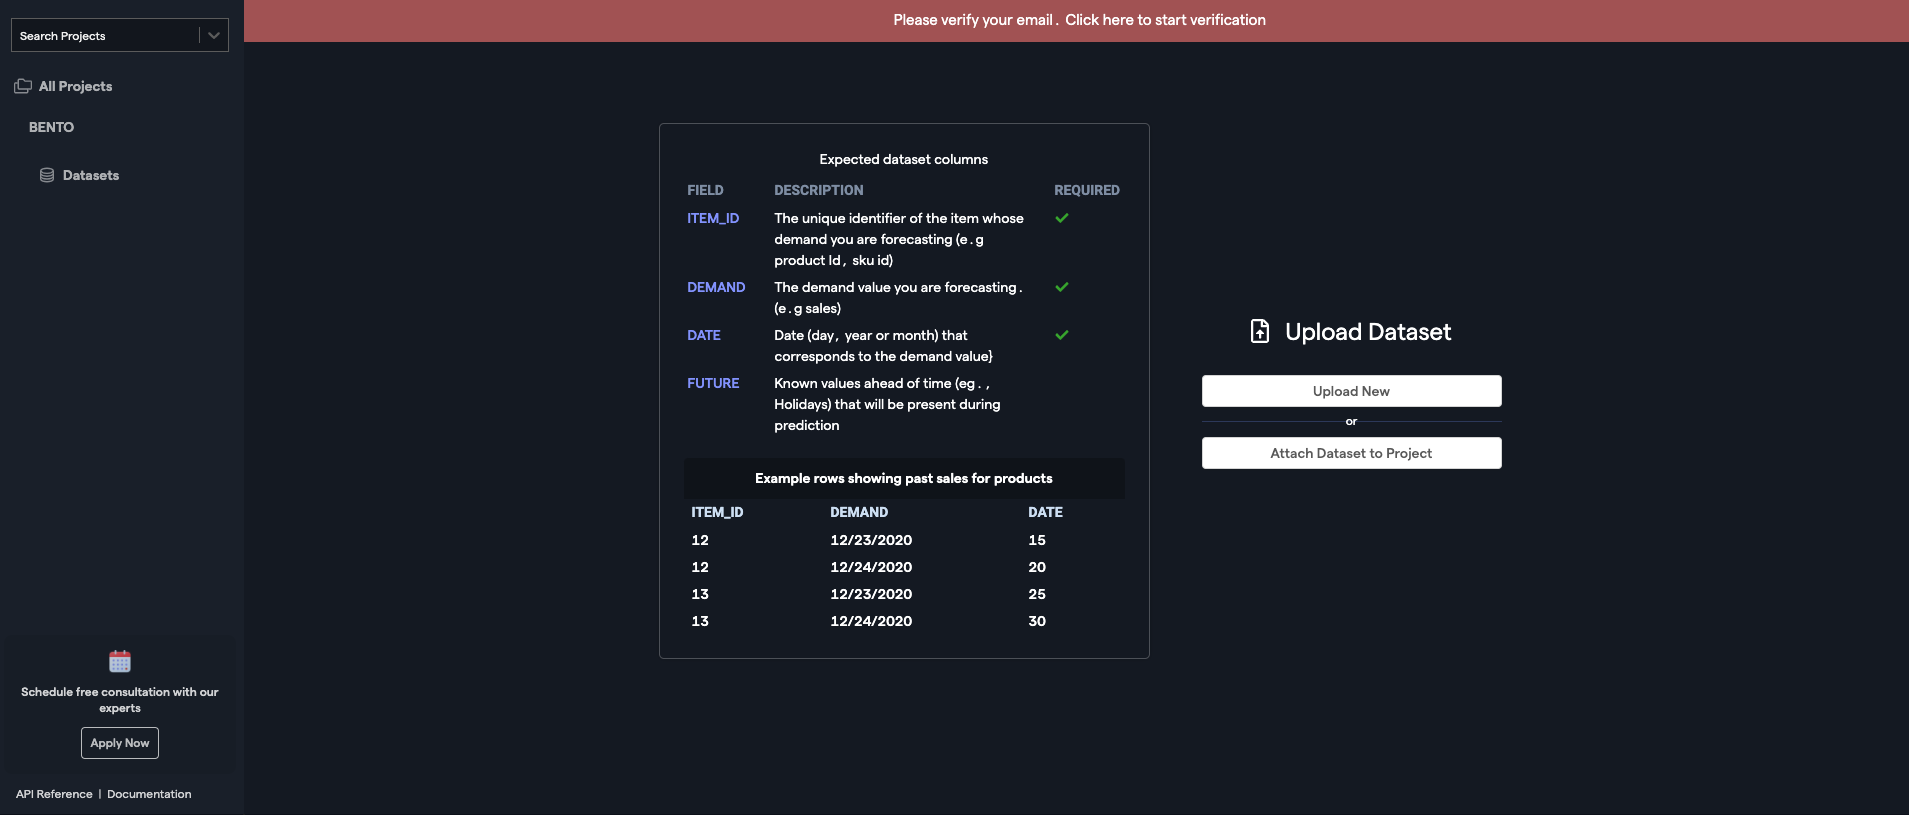Open All Projects in sidebar
This screenshot has width=1909, height=815.
point(75,86)
